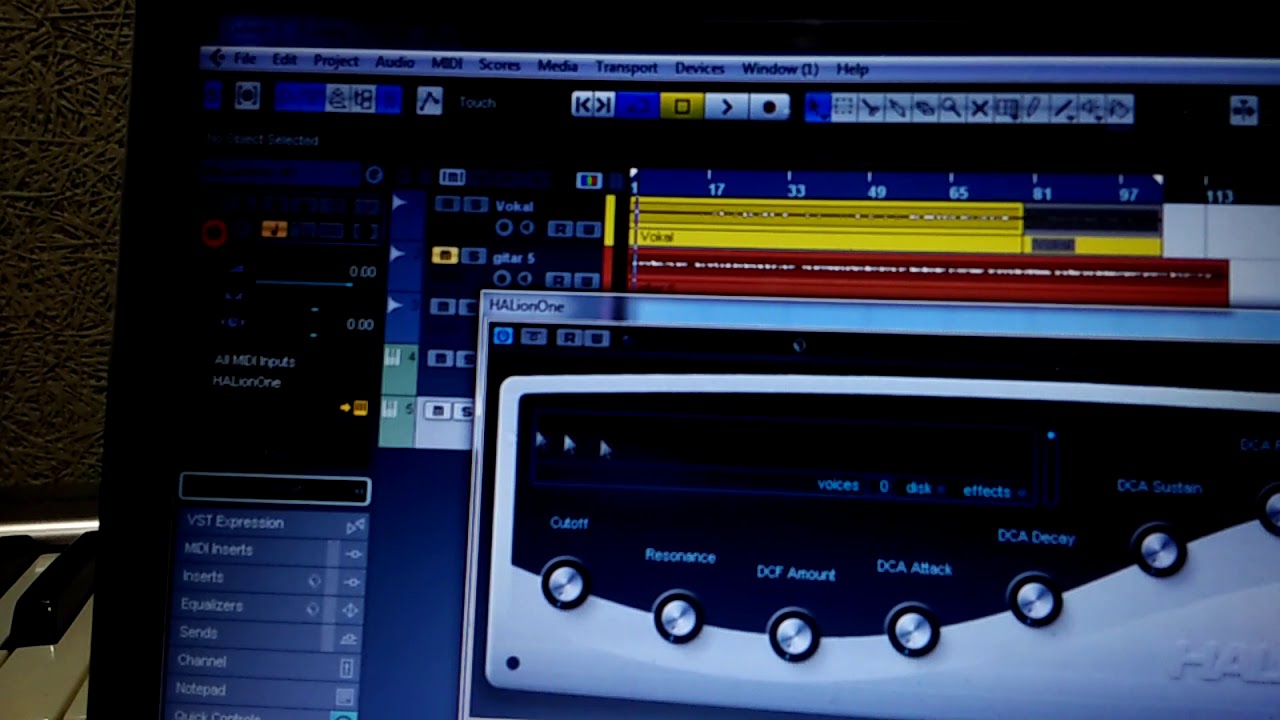1280x720 pixels.
Task: Toggle the orange musical timebase note icon
Action: pos(274,230)
